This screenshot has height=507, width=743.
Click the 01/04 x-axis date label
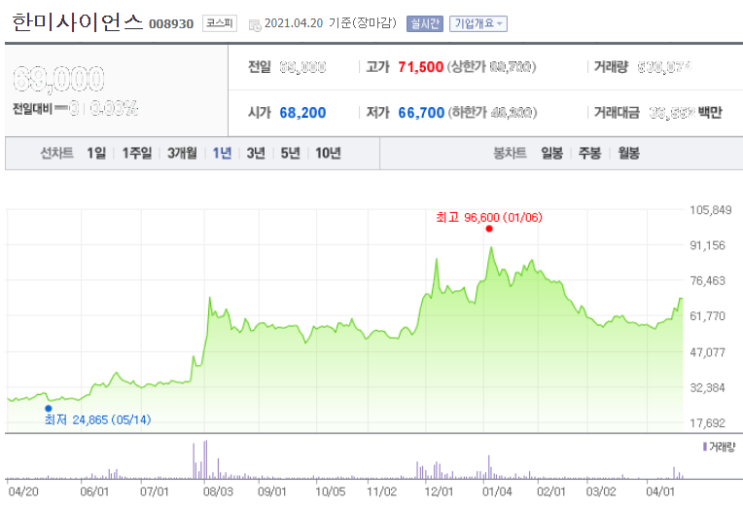pyautogui.click(x=497, y=492)
